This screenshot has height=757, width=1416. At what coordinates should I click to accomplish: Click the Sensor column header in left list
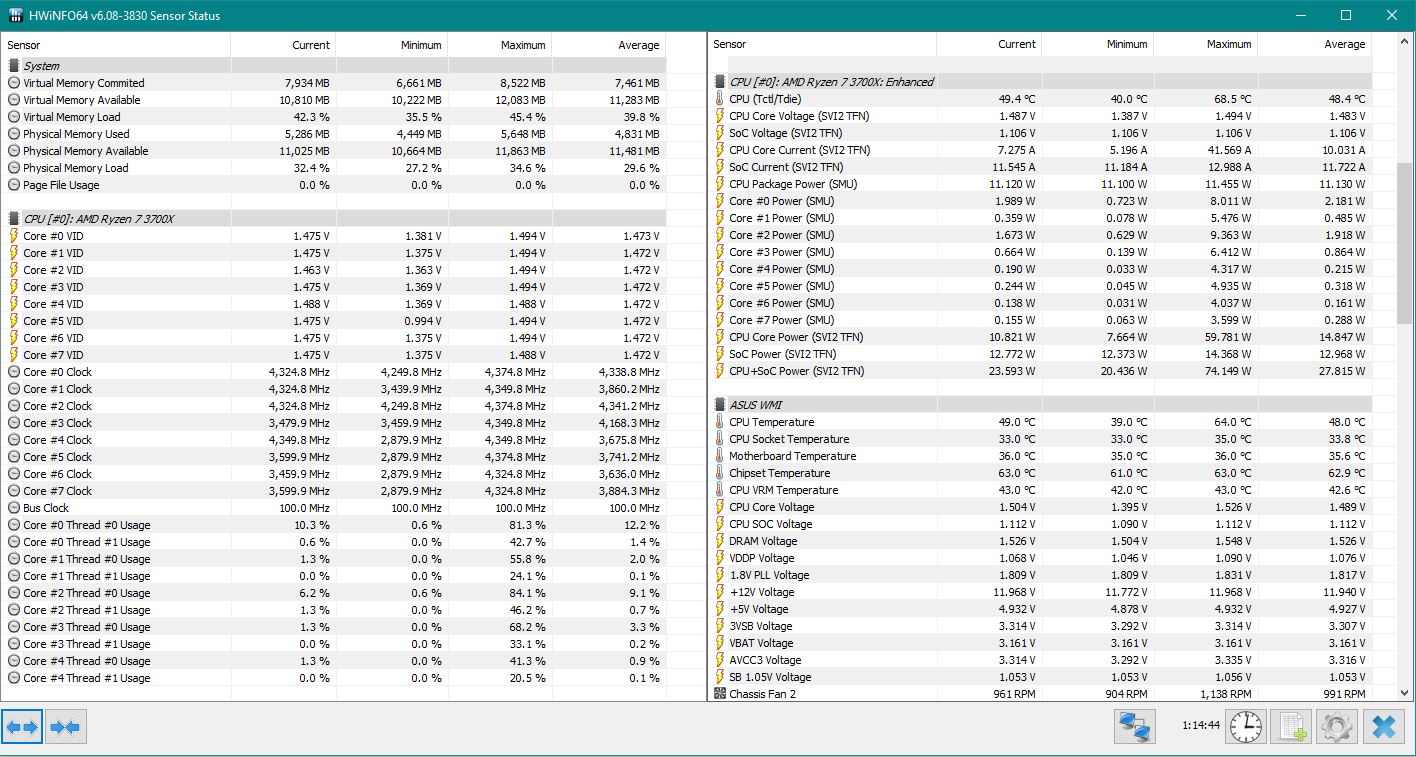[115, 45]
